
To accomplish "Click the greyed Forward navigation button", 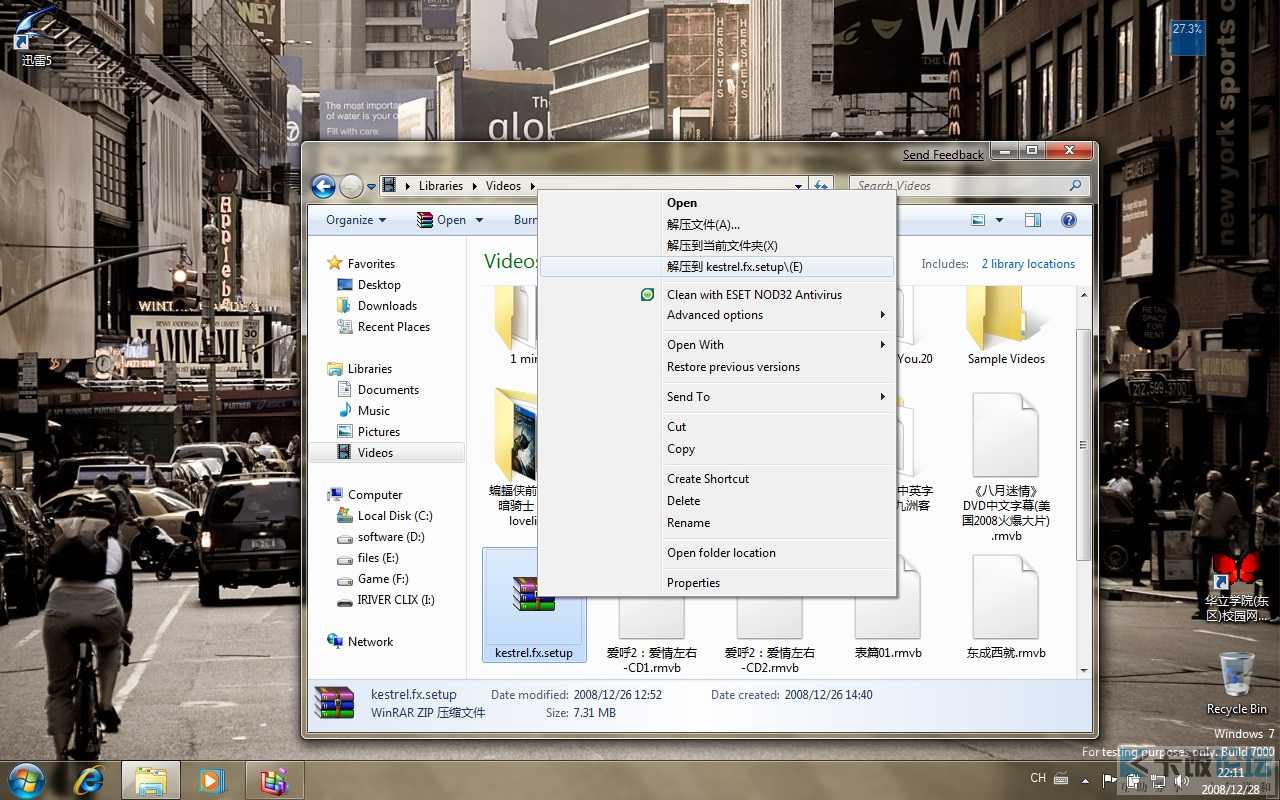I will (351, 186).
